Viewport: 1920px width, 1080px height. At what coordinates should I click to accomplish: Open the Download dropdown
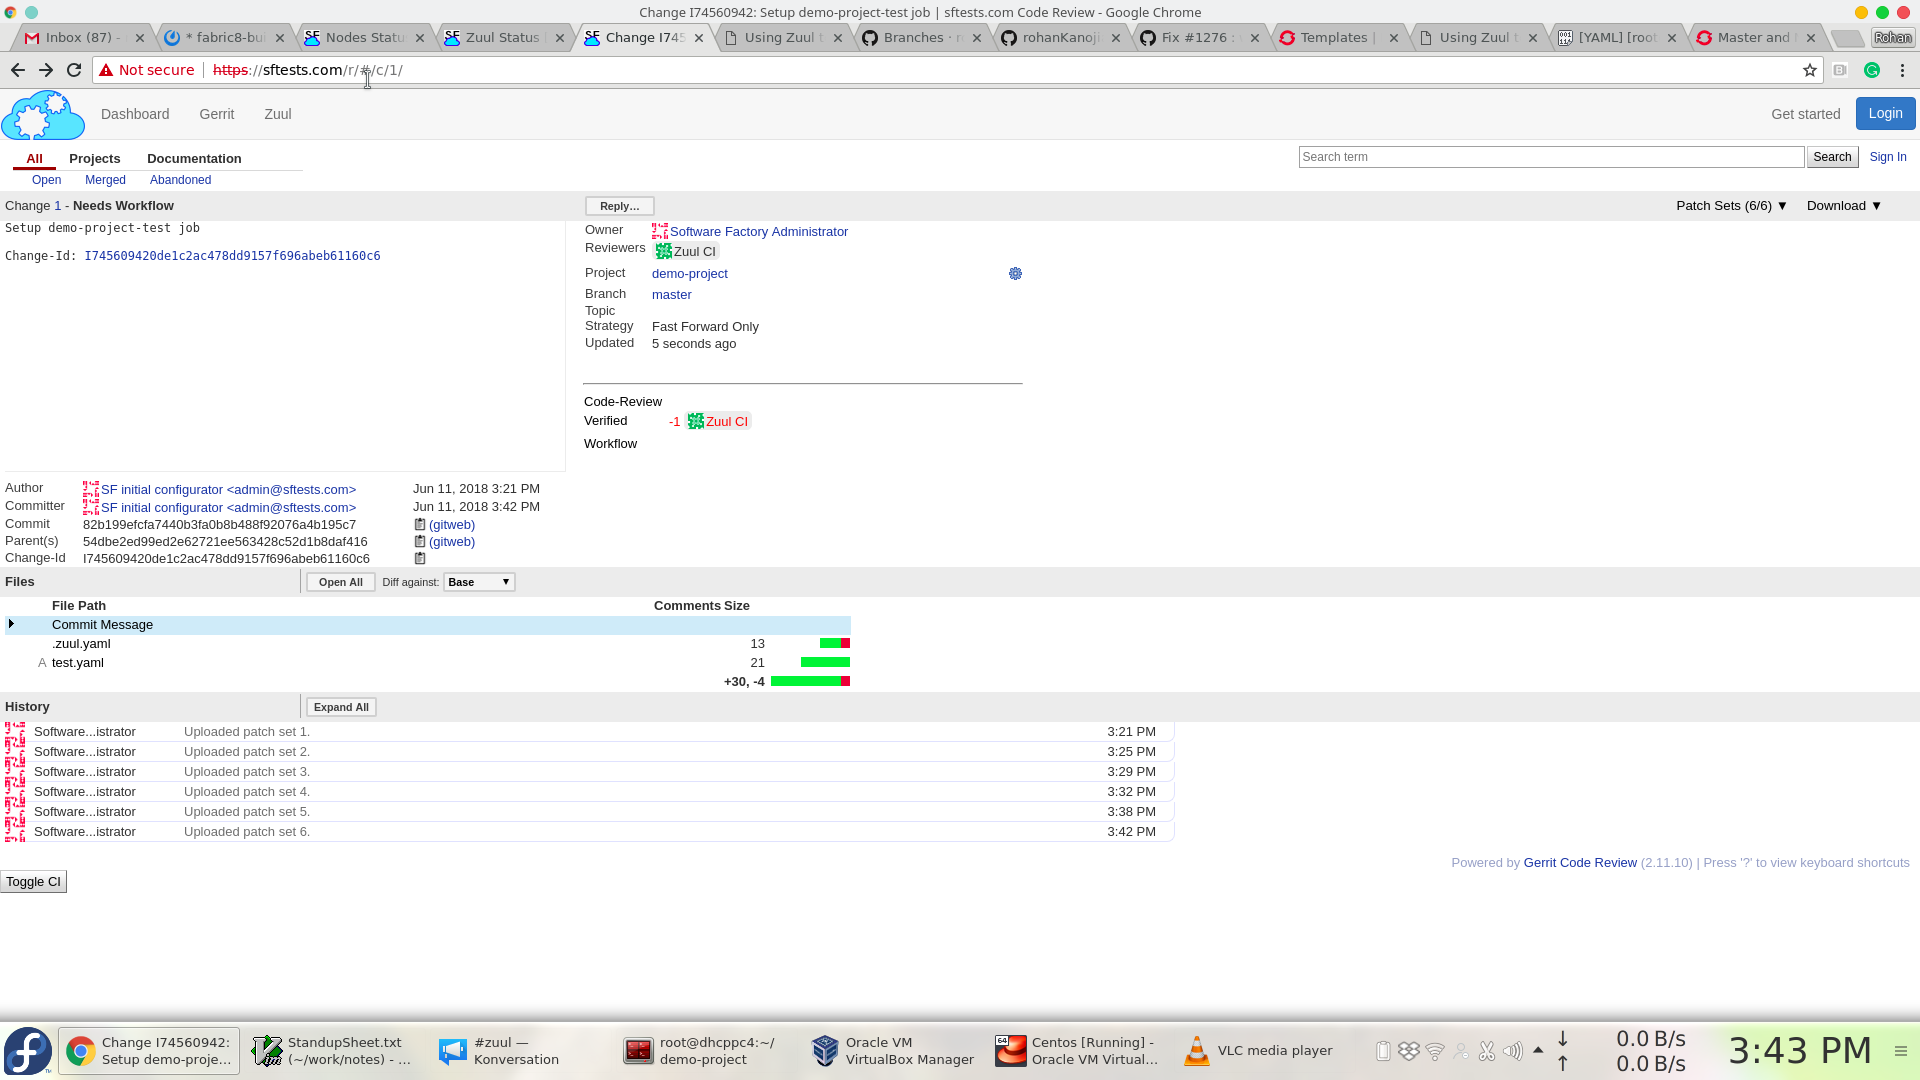pyautogui.click(x=1844, y=206)
